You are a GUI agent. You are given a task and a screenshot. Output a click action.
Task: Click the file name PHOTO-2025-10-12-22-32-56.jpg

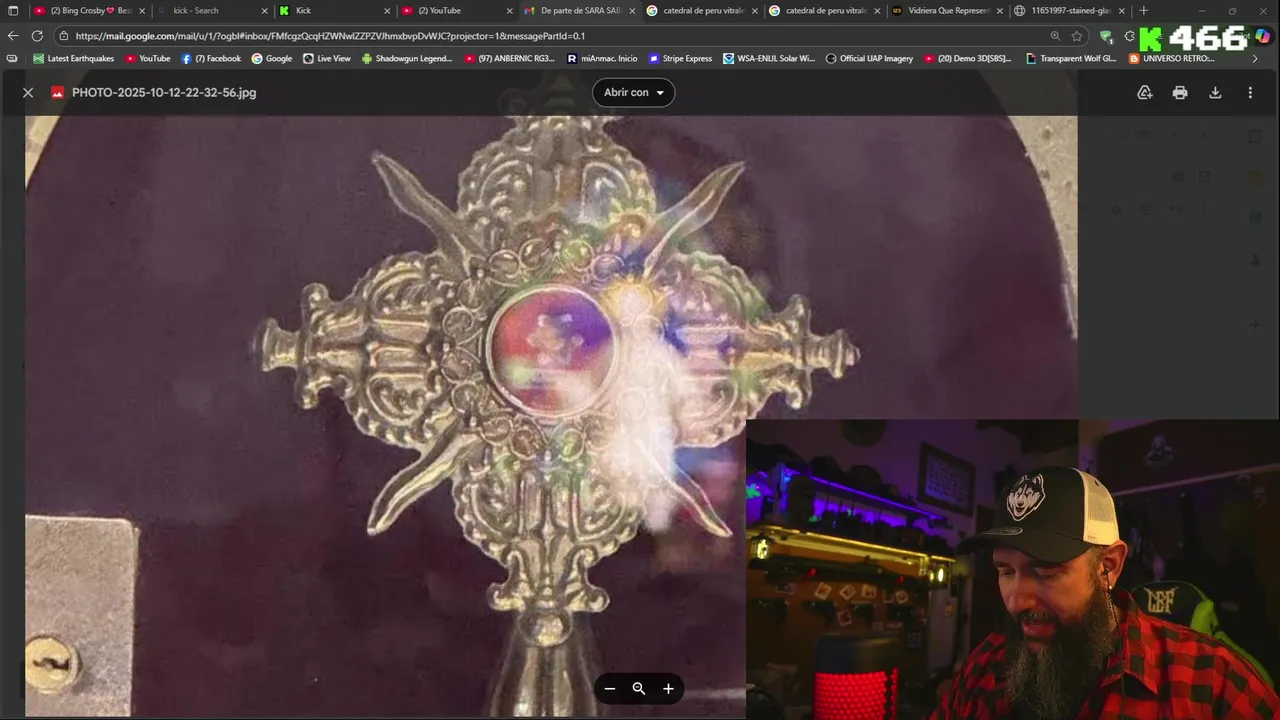pyautogui.click(x=164, y=92)
